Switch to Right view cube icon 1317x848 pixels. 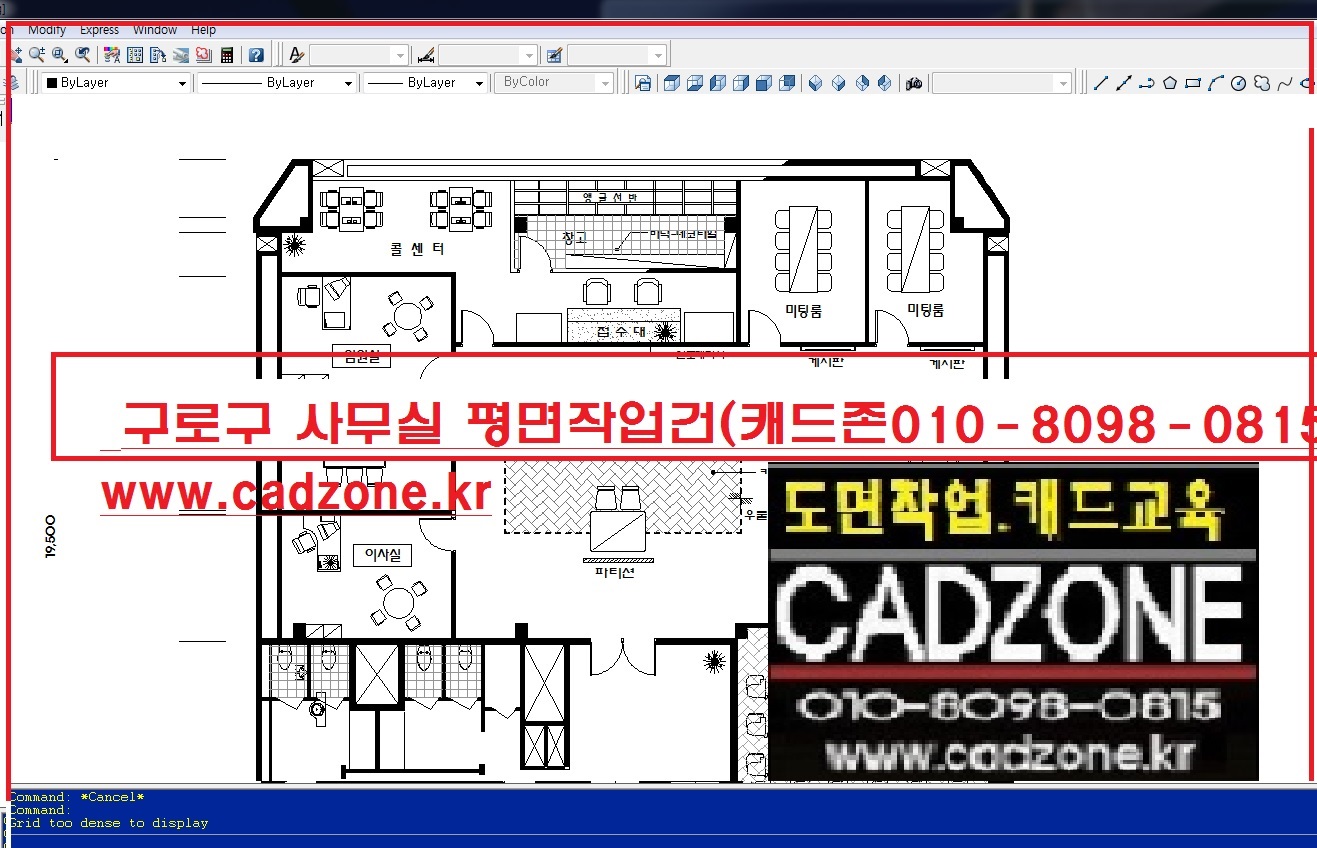pyautogui.click(x=741, y=83)
